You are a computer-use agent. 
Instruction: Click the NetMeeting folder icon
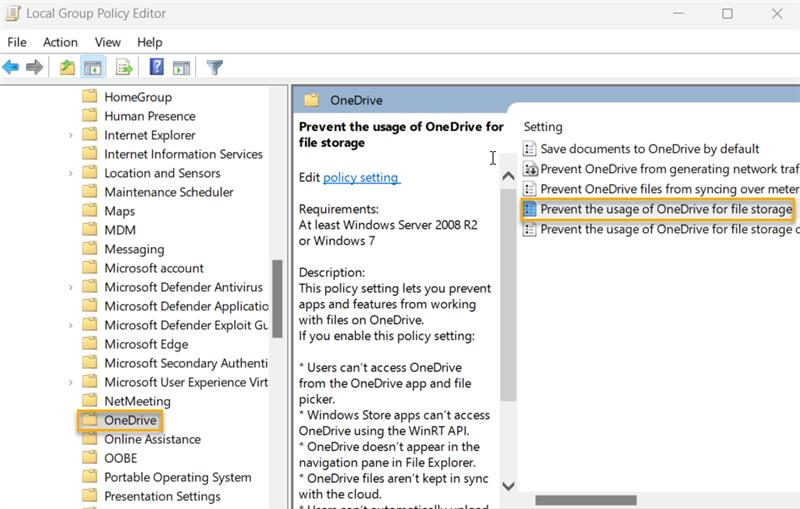90,400
